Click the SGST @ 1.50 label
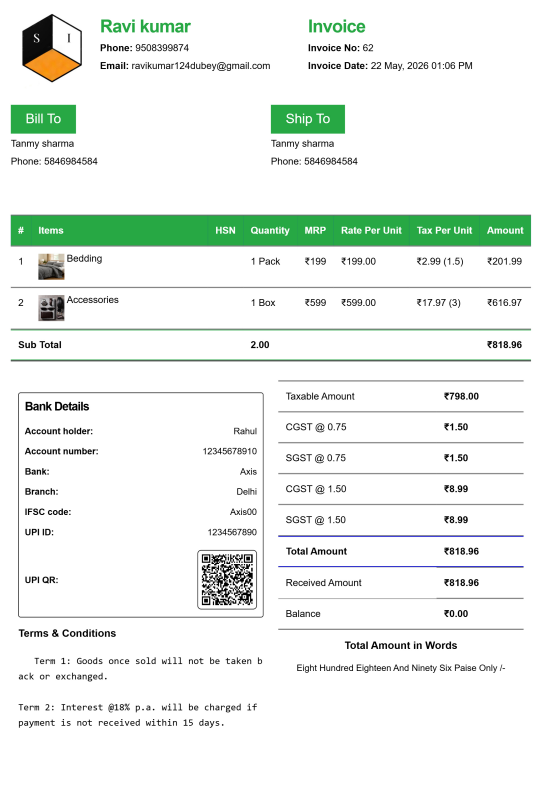540x791 pixels. click(x=316, y=520)
